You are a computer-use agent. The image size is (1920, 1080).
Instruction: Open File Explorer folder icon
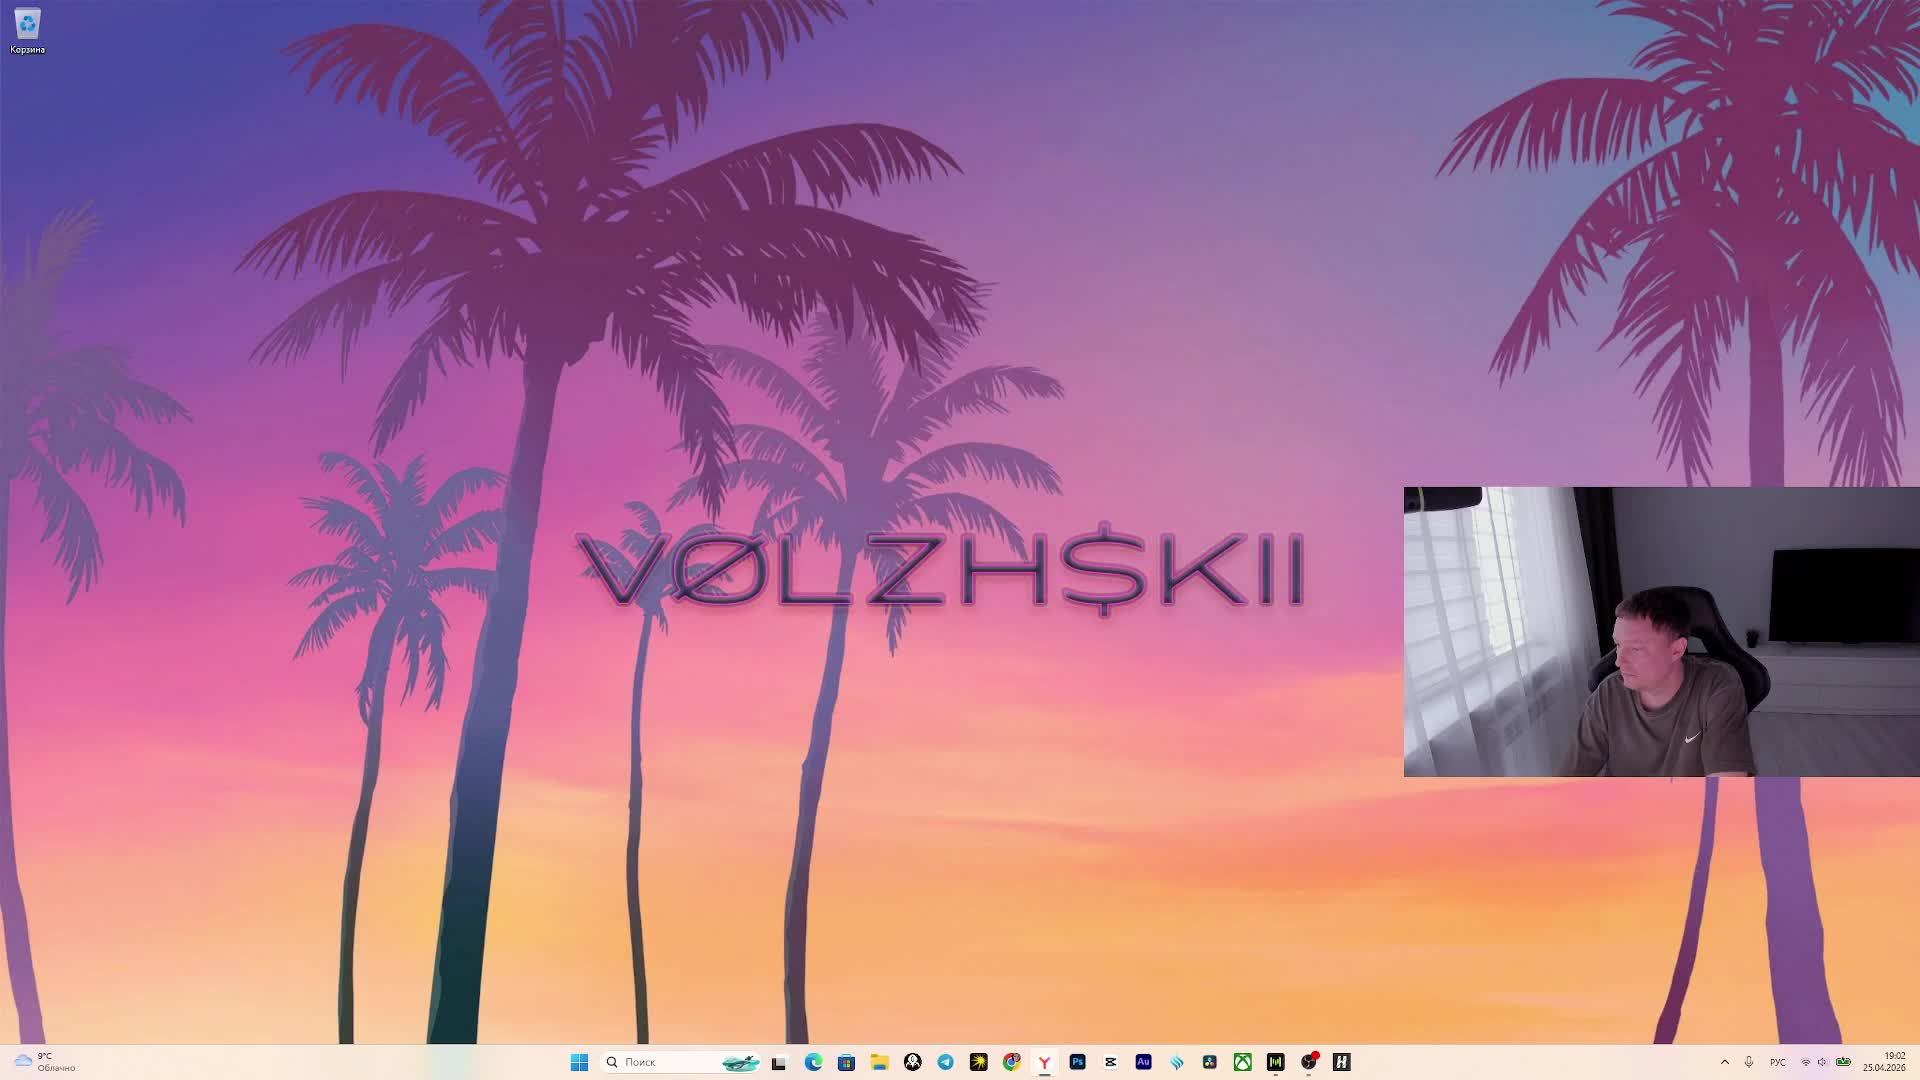pyautogui.click(x=879, y=1062)
